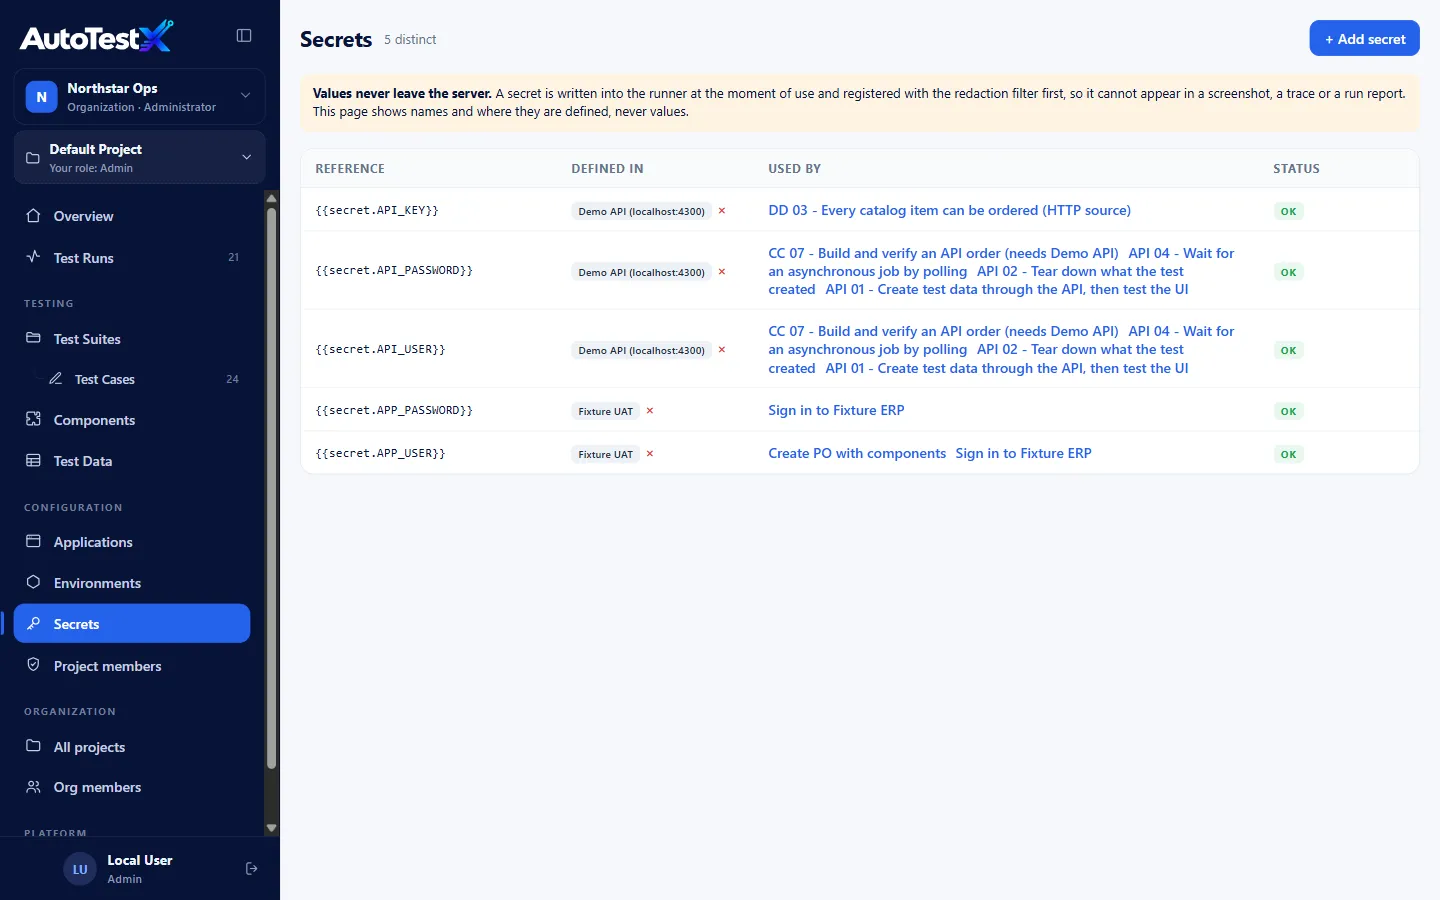The image size is (1440, 900).
Task: Remove Fixture UAT definition from APP_PASSWORD secret
Action: coord(650,411)
